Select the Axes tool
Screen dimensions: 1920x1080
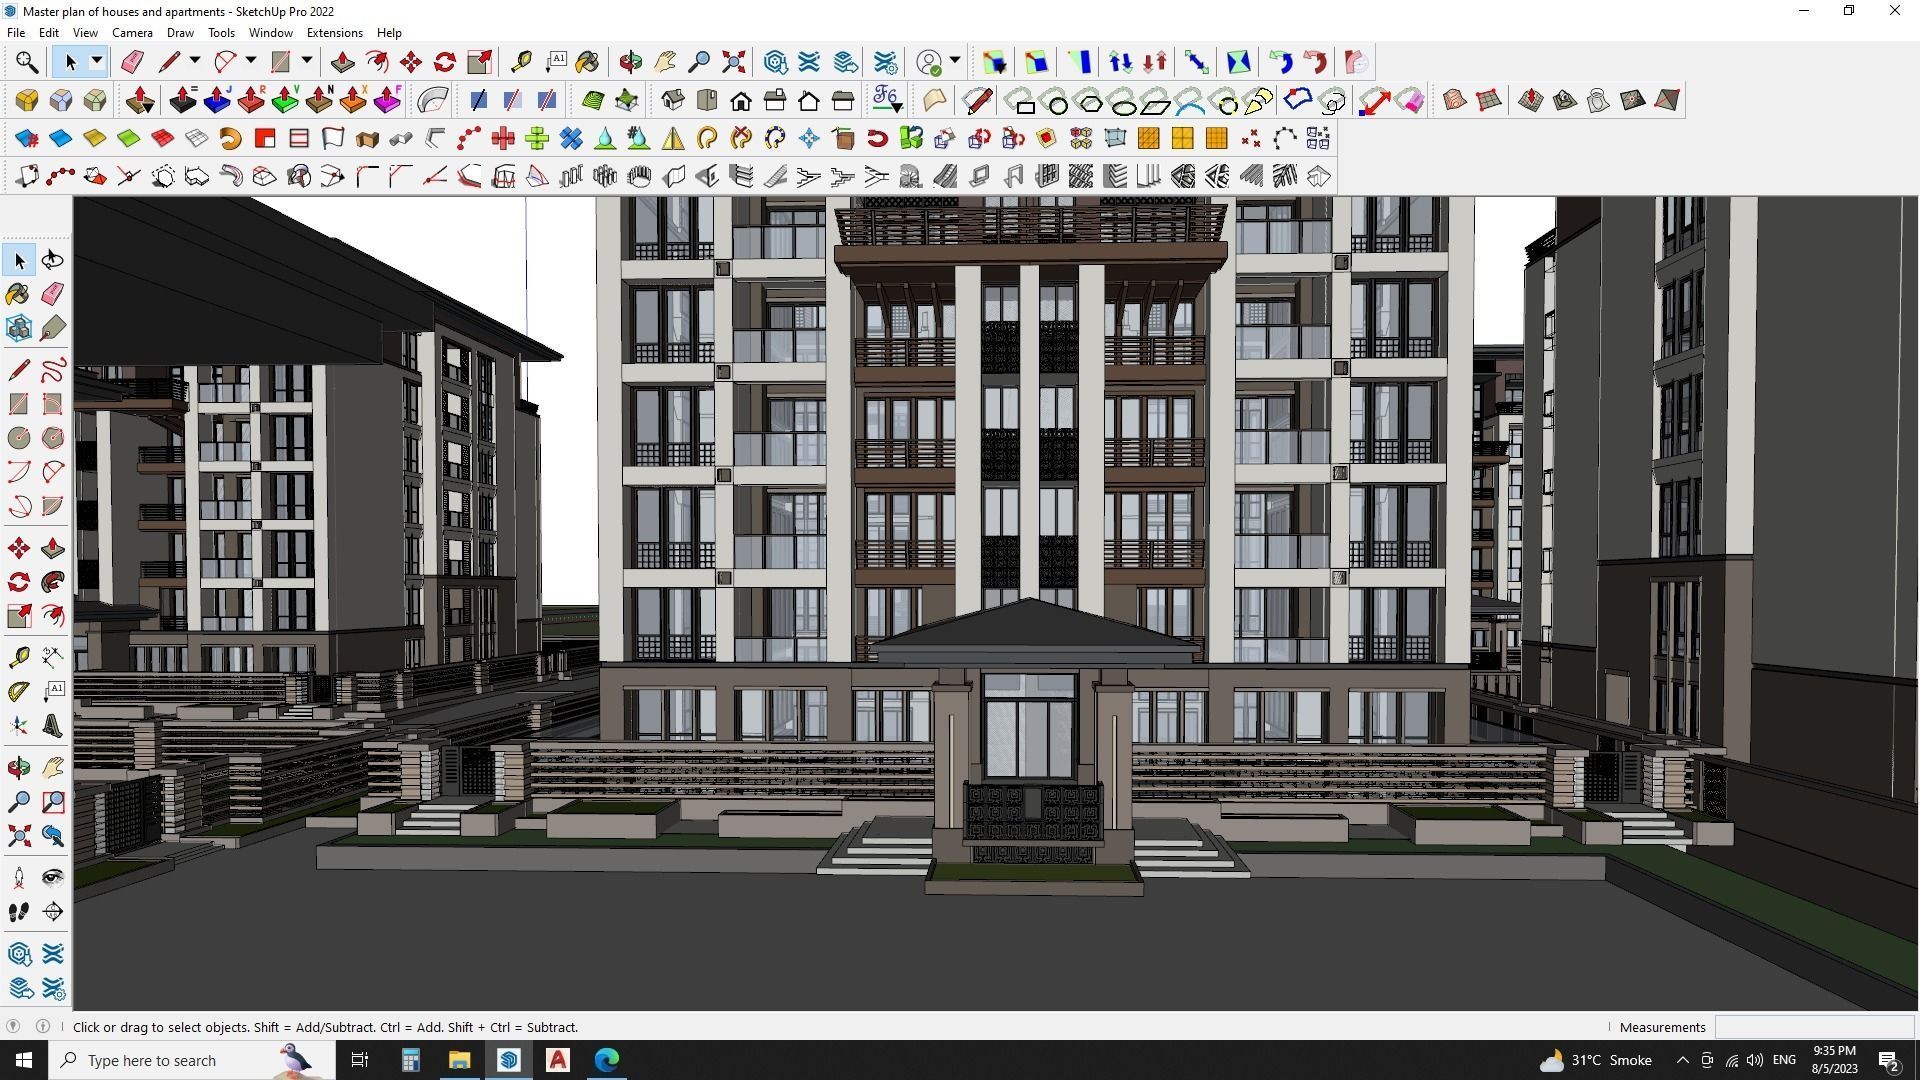(x=19, y=726)
